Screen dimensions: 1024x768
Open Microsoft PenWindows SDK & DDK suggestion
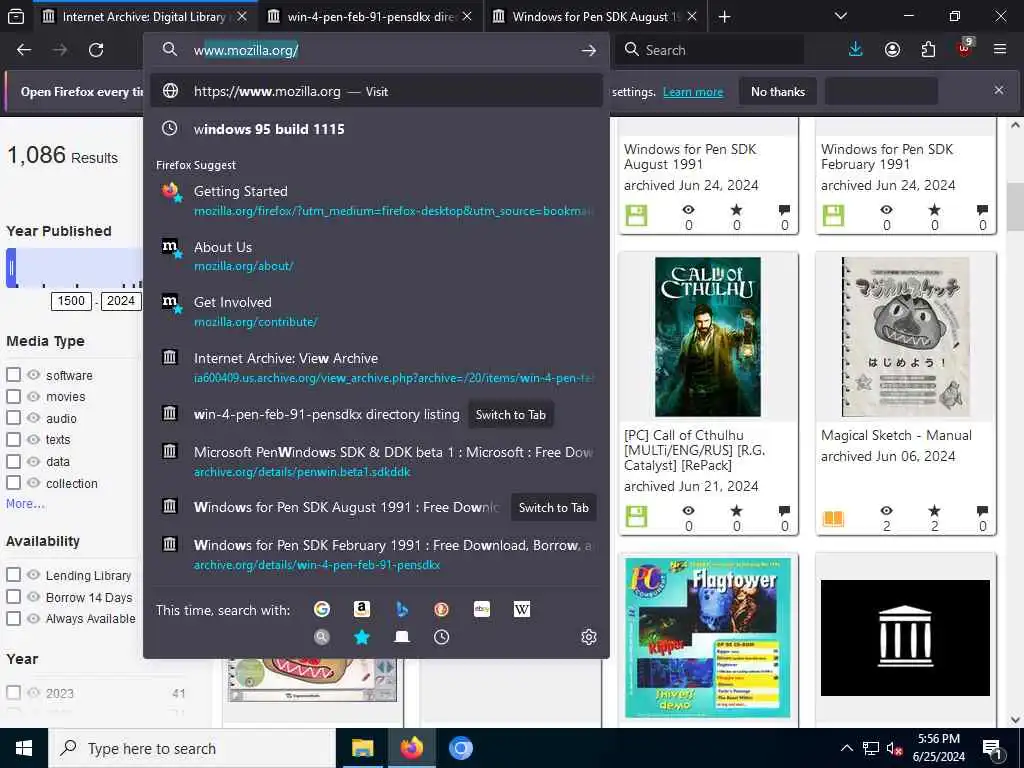376,461
